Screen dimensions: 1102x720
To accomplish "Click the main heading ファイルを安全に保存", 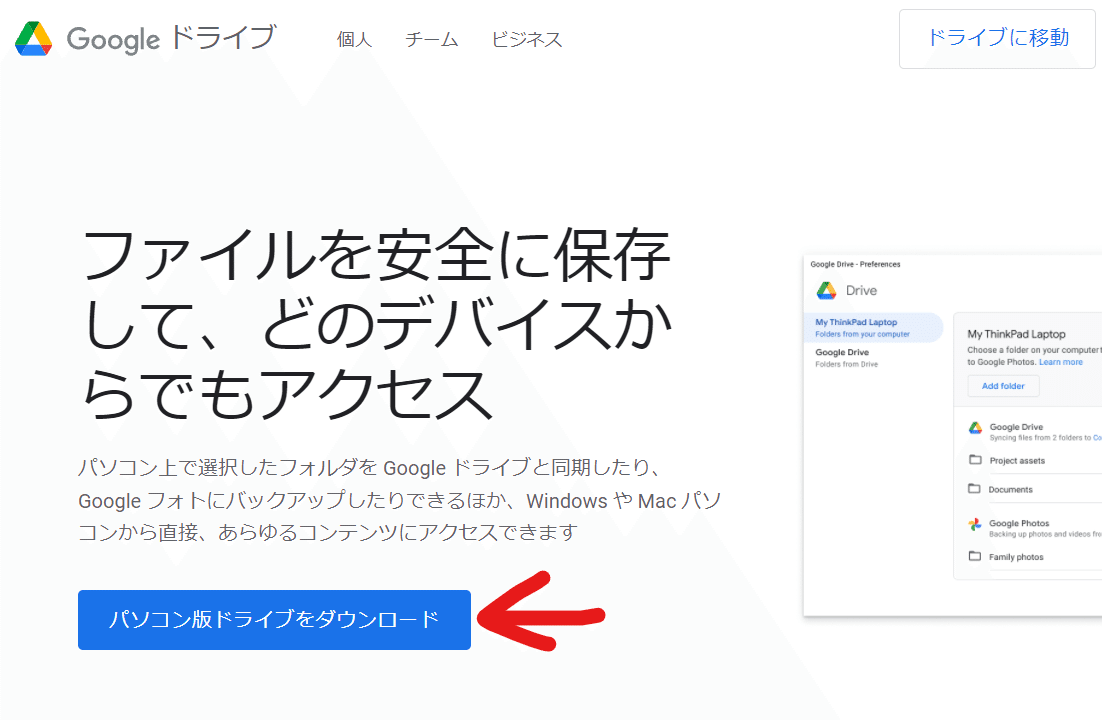I will click(377, 324).
